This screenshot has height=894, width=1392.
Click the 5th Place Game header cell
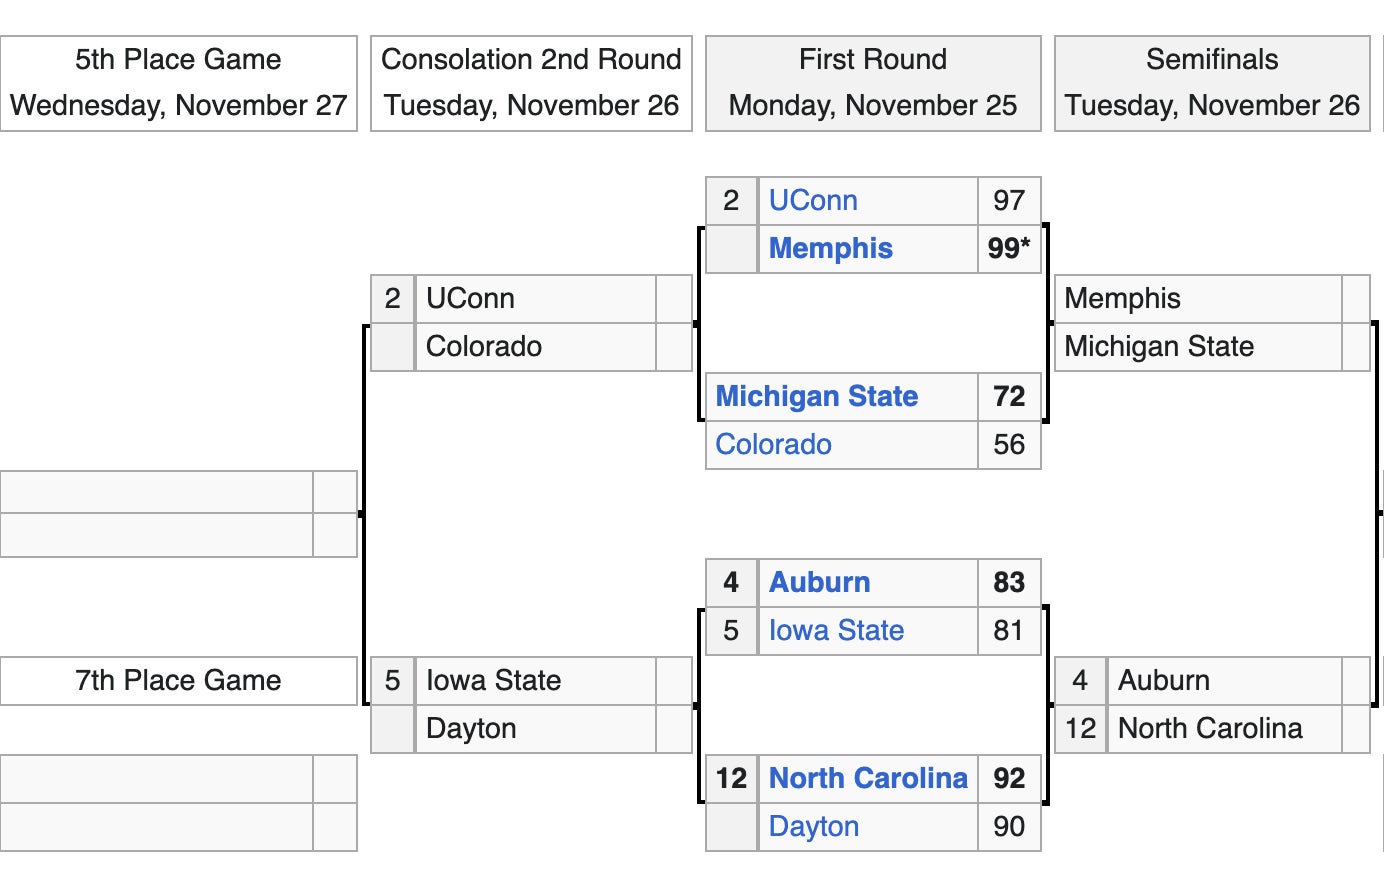coord(178,83)
